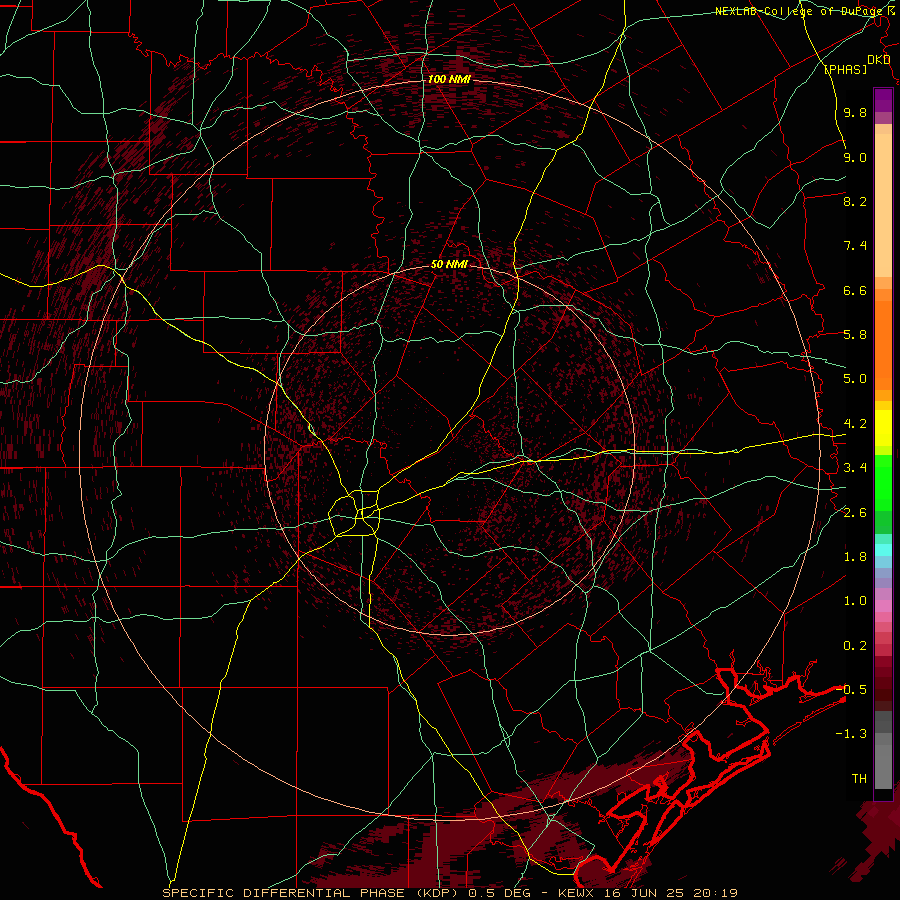Click the '50 NMI' range ring label

(449, 265)
